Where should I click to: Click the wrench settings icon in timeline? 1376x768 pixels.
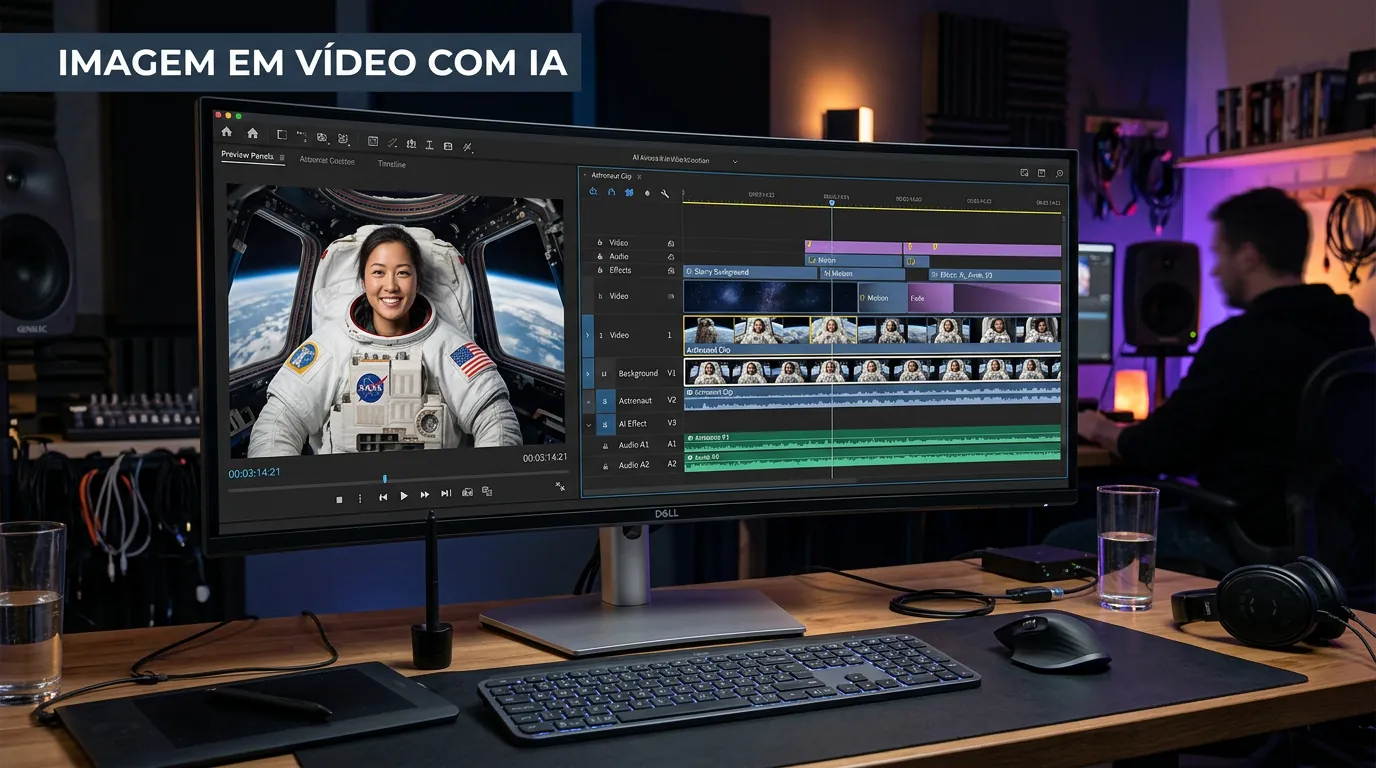point(665,193)
